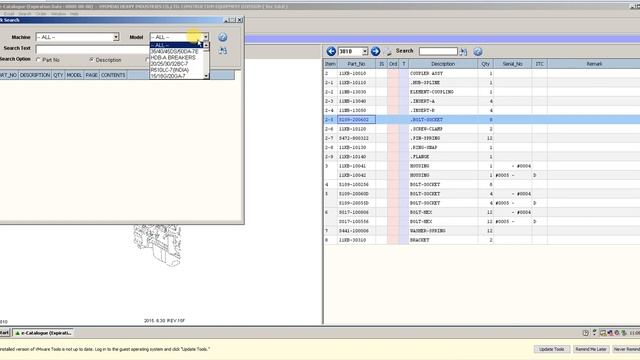This screenshot has height=360, width=640.
Task: Click the e-Catalogue taskbar button
Action: click(x=43, y=333)
